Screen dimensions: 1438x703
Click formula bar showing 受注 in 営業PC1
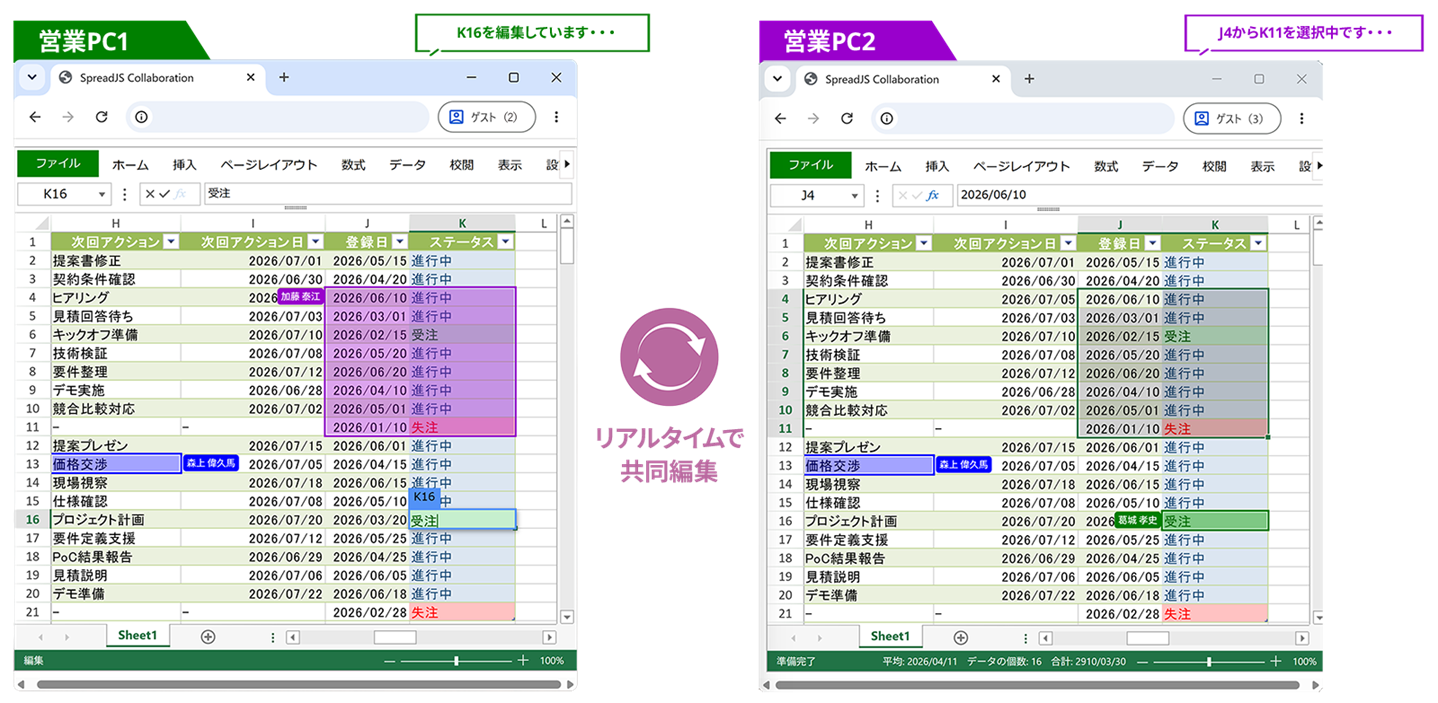tap(388, 194)
